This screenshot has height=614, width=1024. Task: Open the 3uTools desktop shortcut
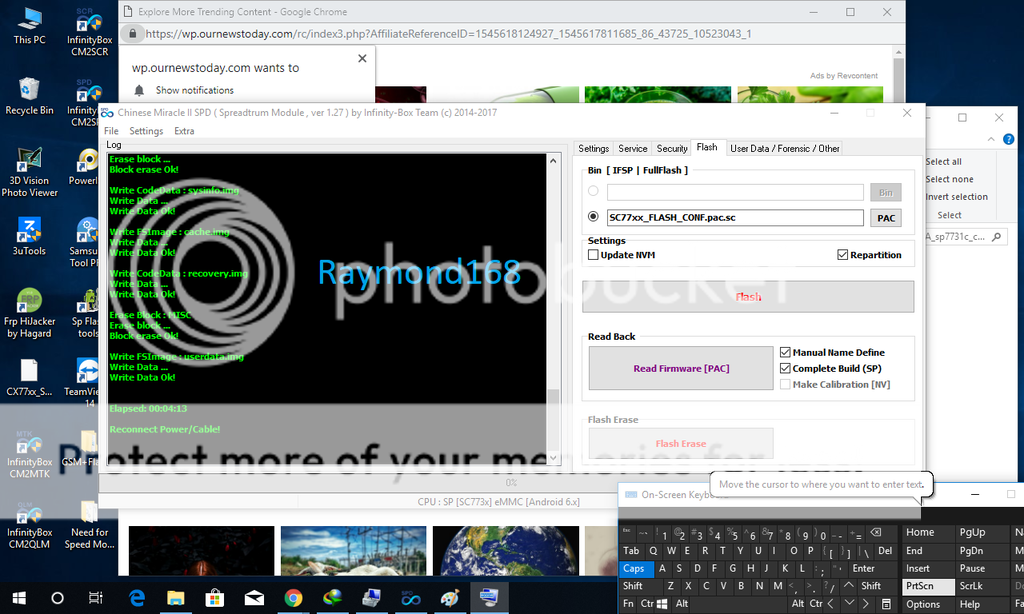point(29,233)
